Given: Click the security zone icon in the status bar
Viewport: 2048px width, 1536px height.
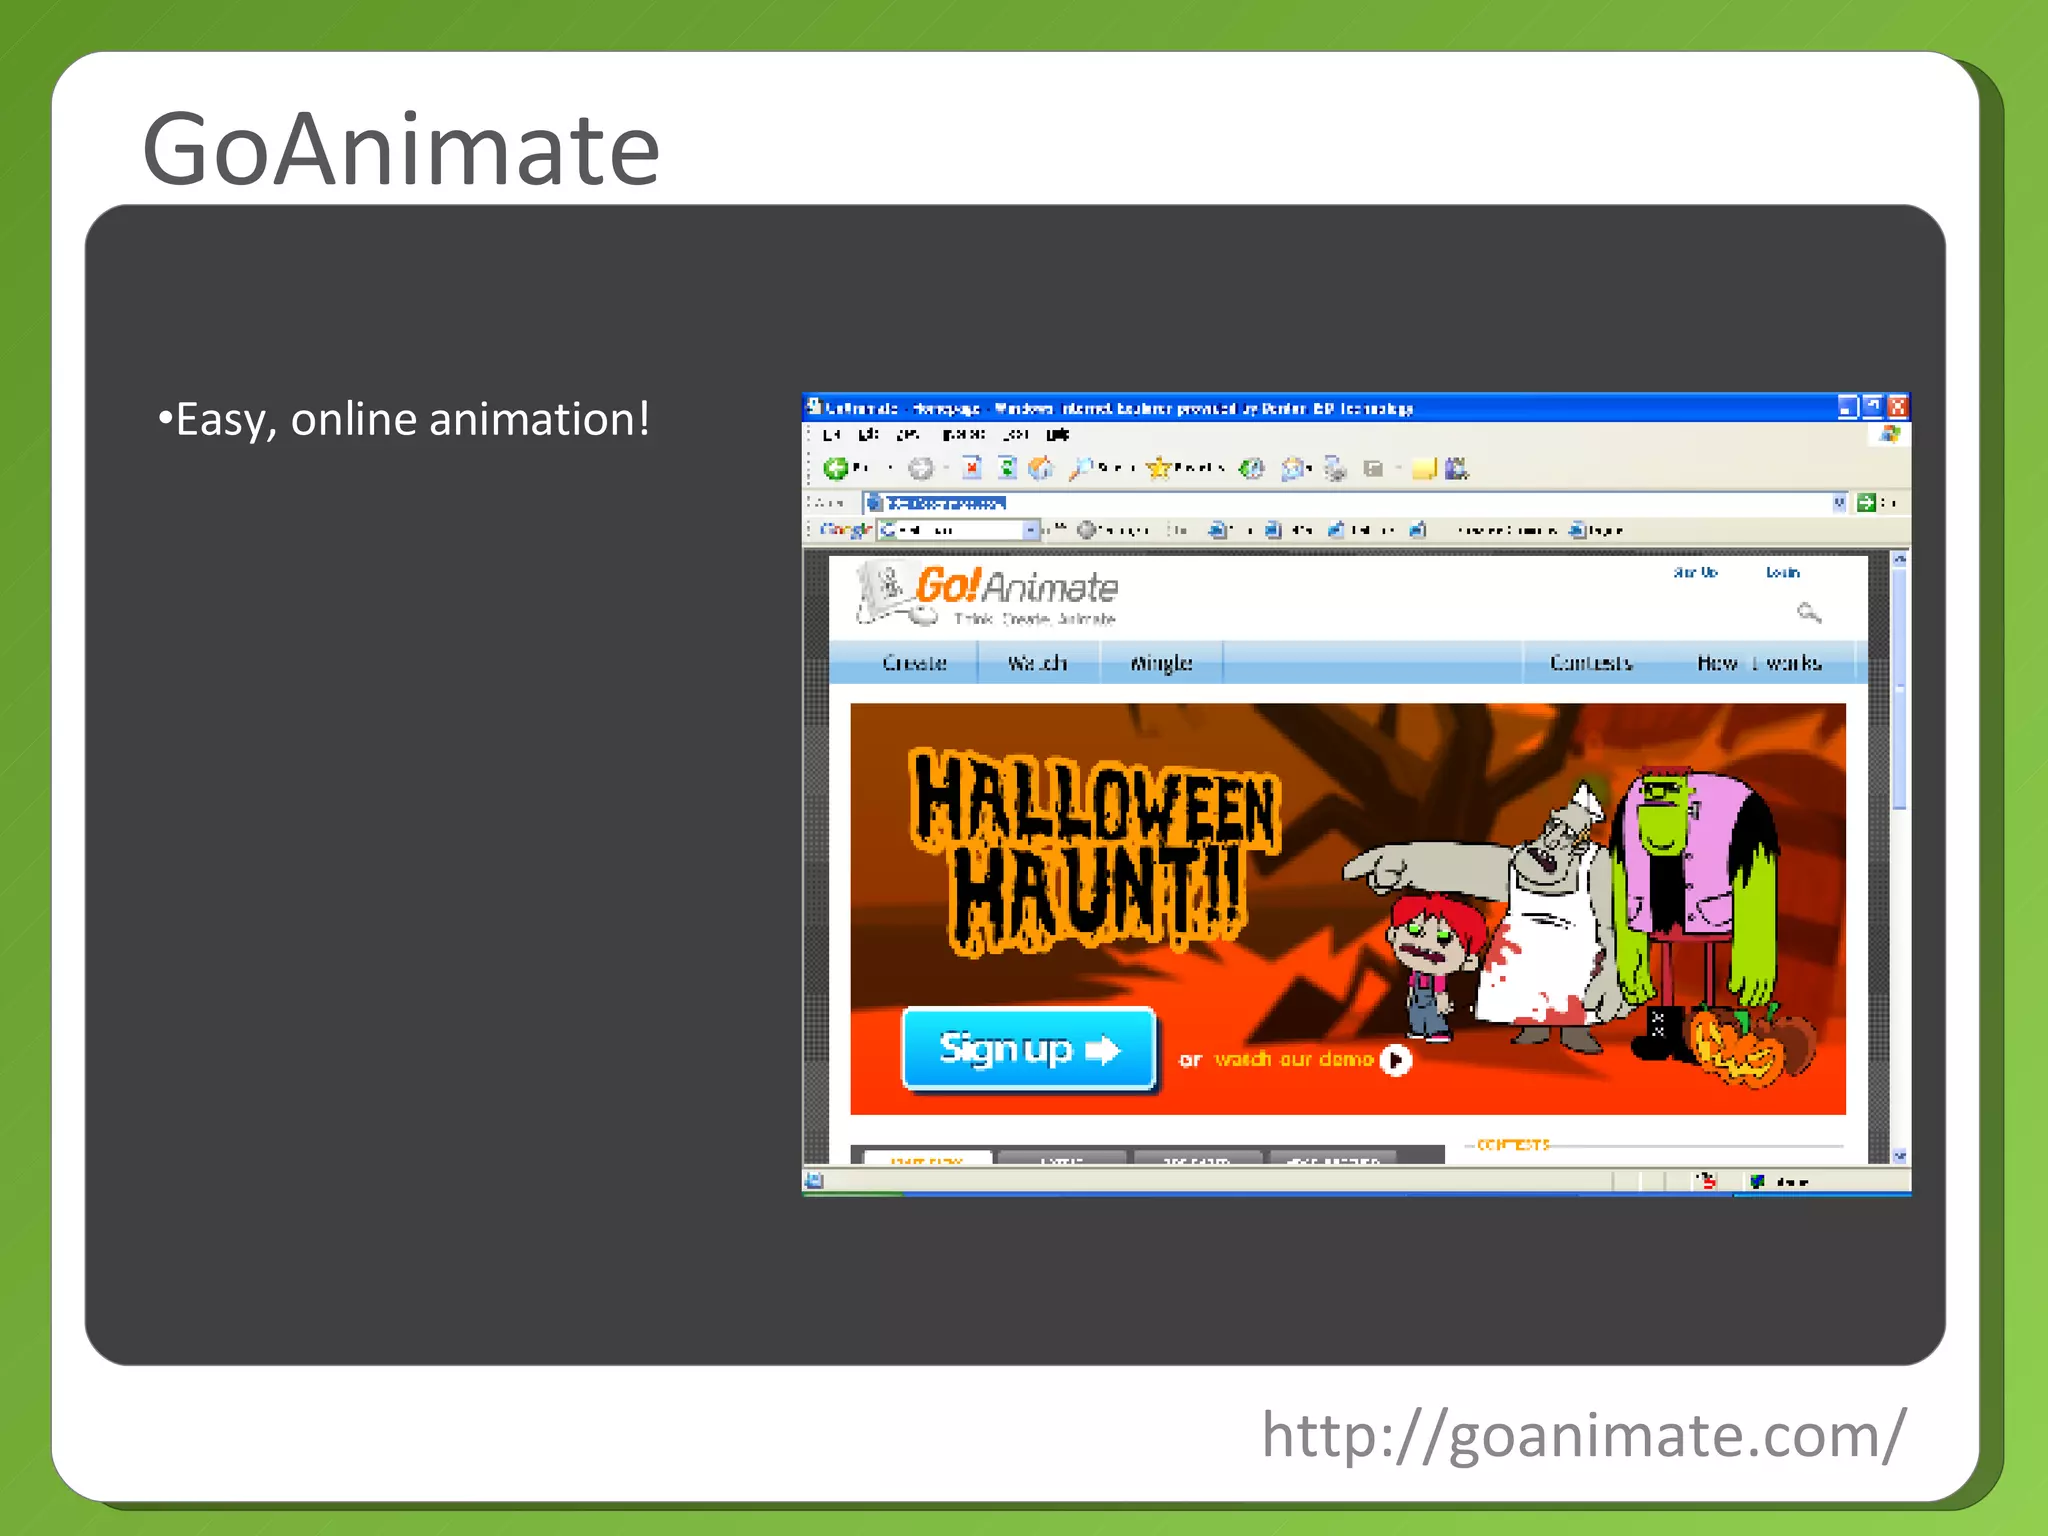Looking at the screenshot, I should point(1757,1181).
